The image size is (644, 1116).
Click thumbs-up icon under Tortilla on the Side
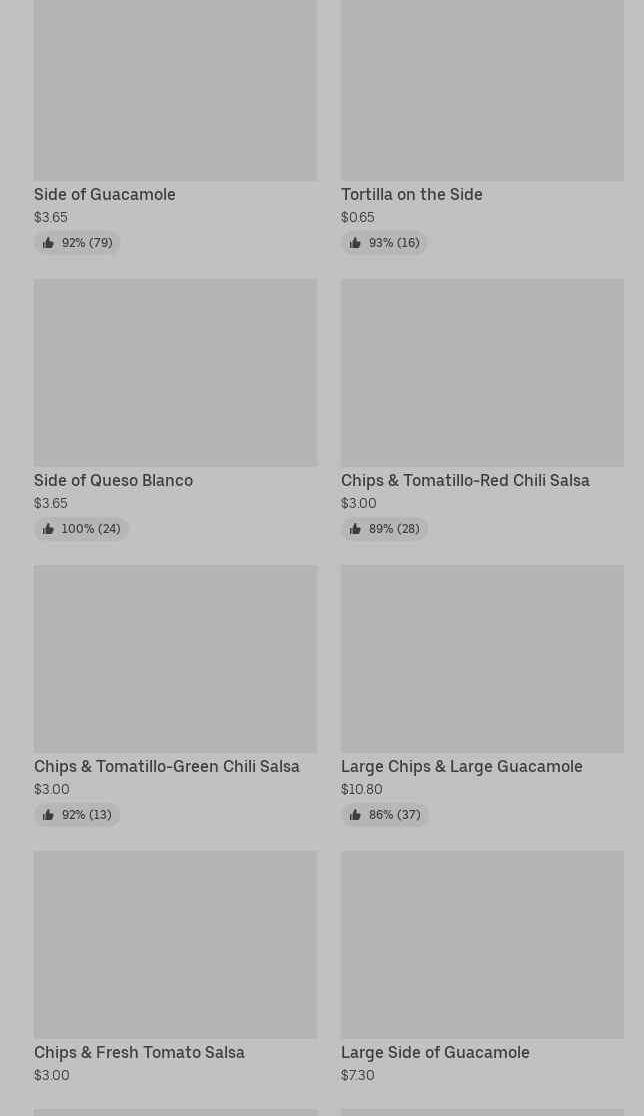(355, 243)
